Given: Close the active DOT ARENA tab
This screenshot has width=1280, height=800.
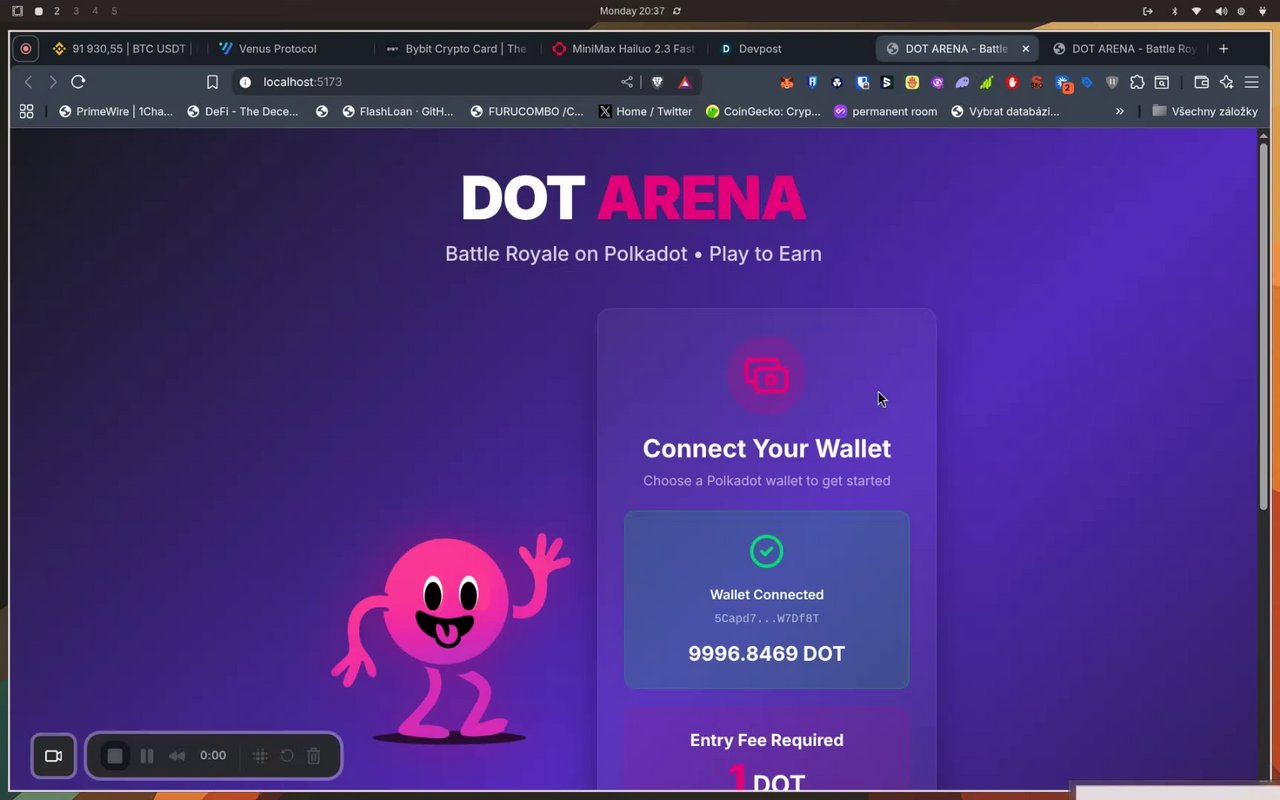Looking at the screenshot, I should tap(1025, 48).
